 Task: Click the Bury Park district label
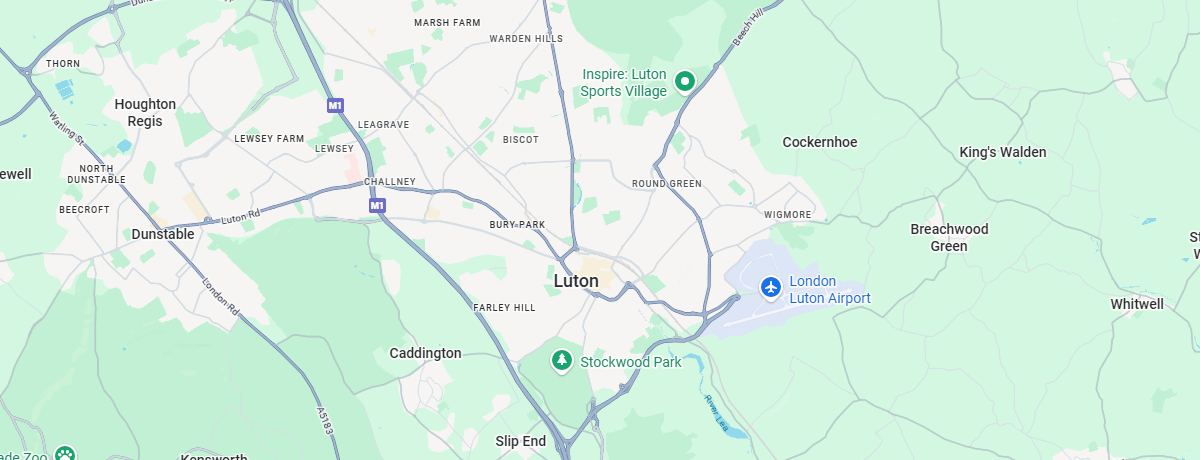[517, 225]
